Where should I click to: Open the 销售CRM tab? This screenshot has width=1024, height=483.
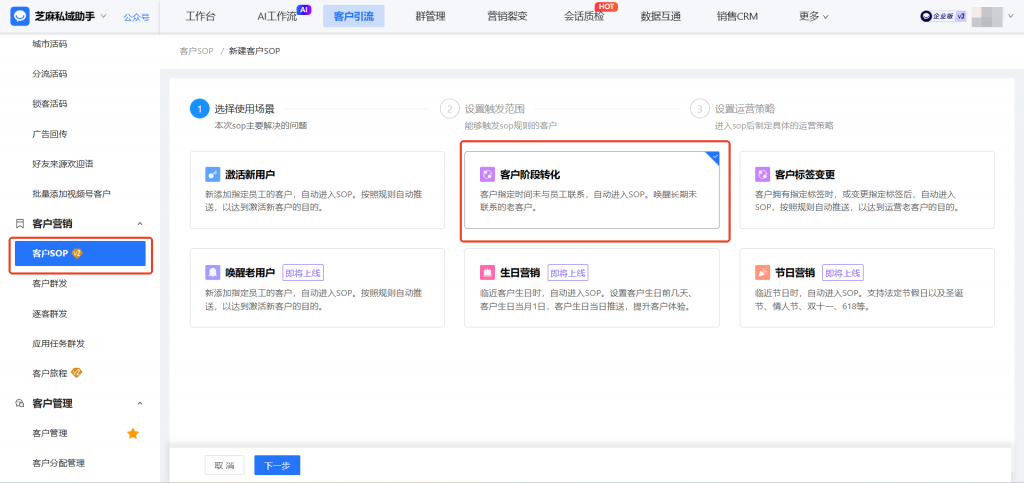[x=737, y=16]
